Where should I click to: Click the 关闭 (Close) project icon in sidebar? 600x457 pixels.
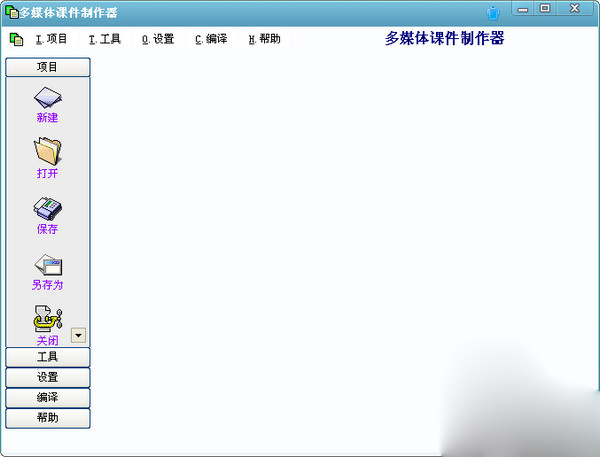(x=47, y=320)
